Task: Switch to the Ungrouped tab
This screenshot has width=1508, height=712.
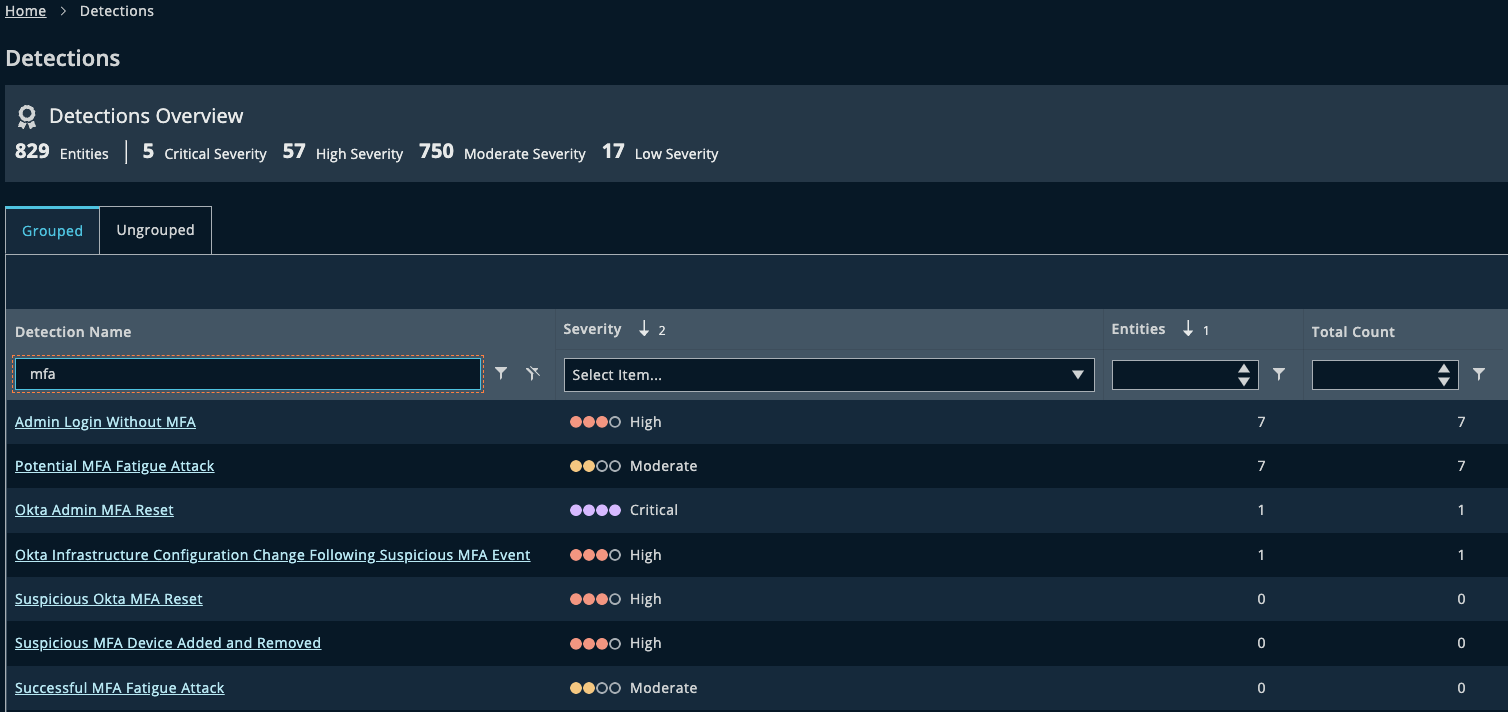Action: point(155,230)
